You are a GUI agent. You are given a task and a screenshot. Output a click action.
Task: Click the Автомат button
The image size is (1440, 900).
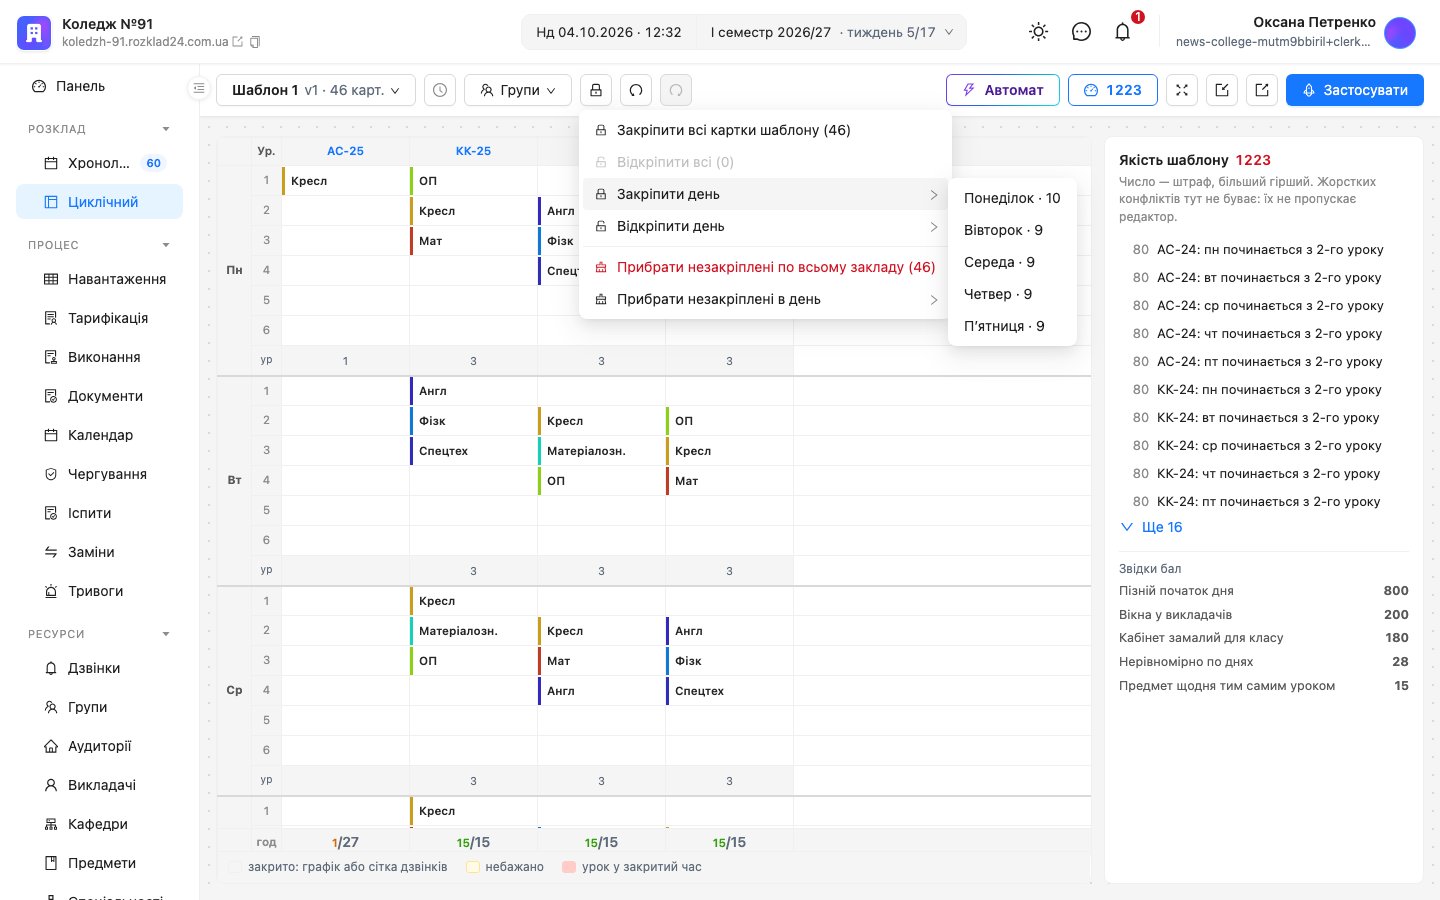(x=1003, y=90)
